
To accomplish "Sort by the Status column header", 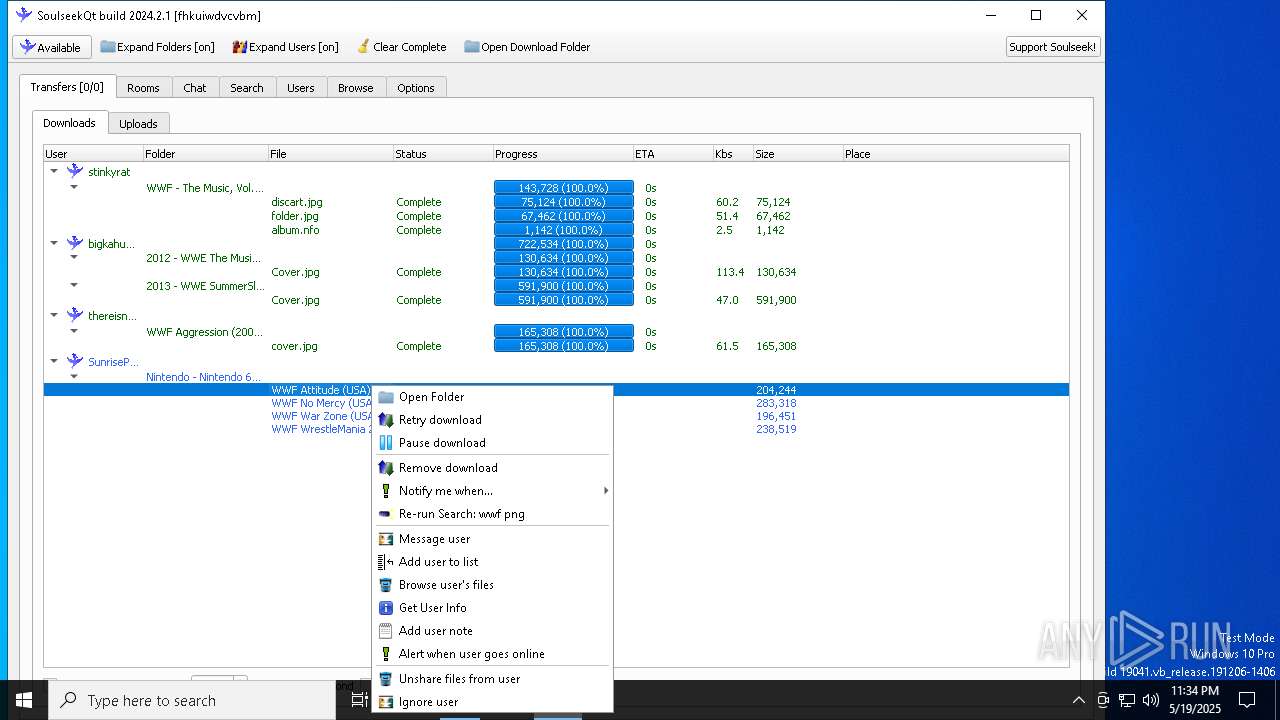I will coord(442,154).
